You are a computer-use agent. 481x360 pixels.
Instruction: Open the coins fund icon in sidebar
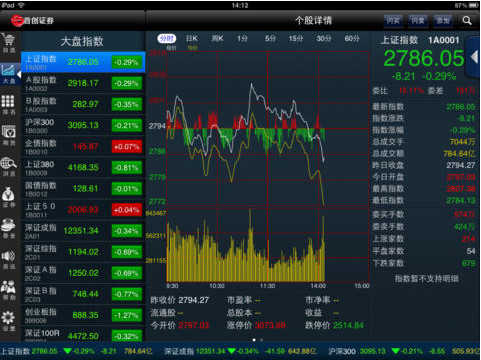[x=9, y=228]
